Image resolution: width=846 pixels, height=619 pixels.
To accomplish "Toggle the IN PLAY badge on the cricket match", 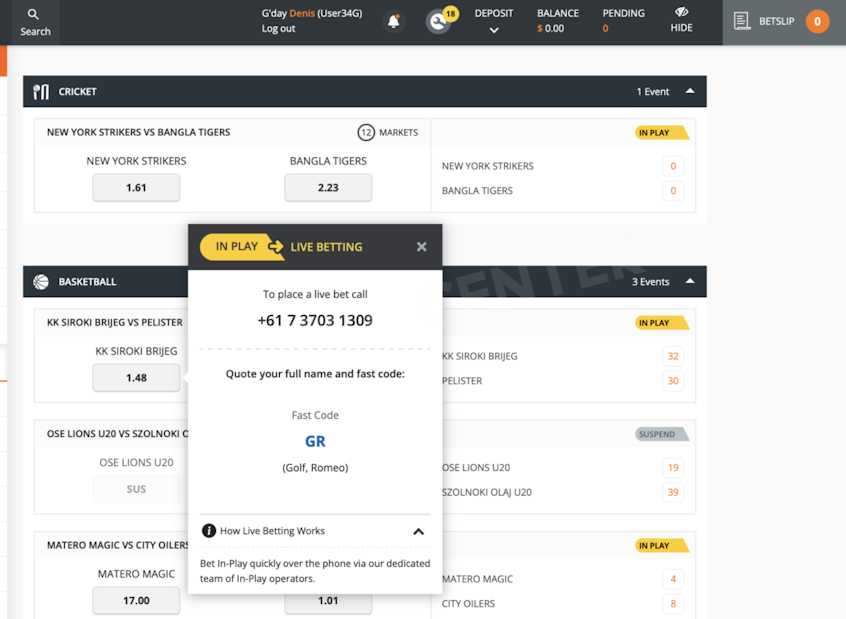I will [x=662, y=132].
